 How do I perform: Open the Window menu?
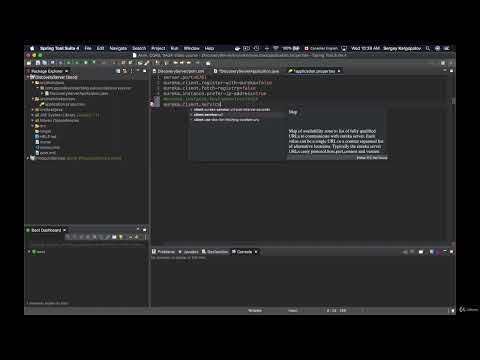[192, 48]
